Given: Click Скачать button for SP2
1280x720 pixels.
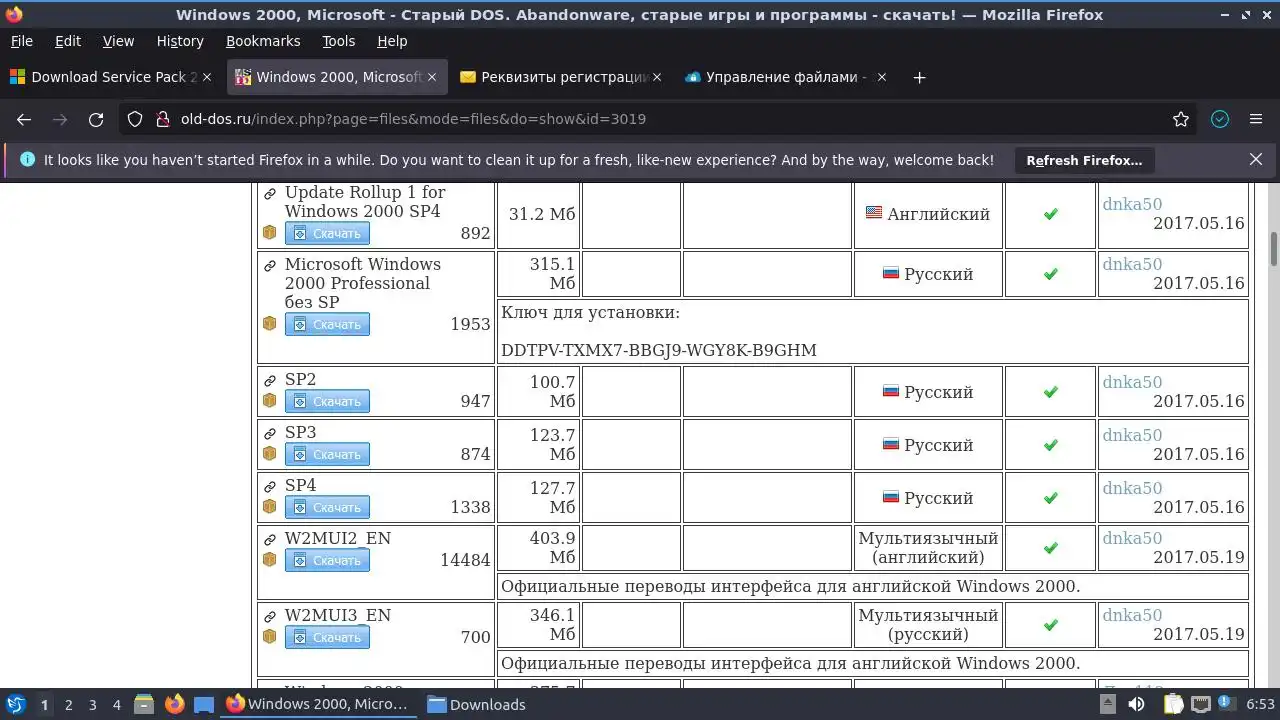Looking at the screenshot, I should 327,401.
